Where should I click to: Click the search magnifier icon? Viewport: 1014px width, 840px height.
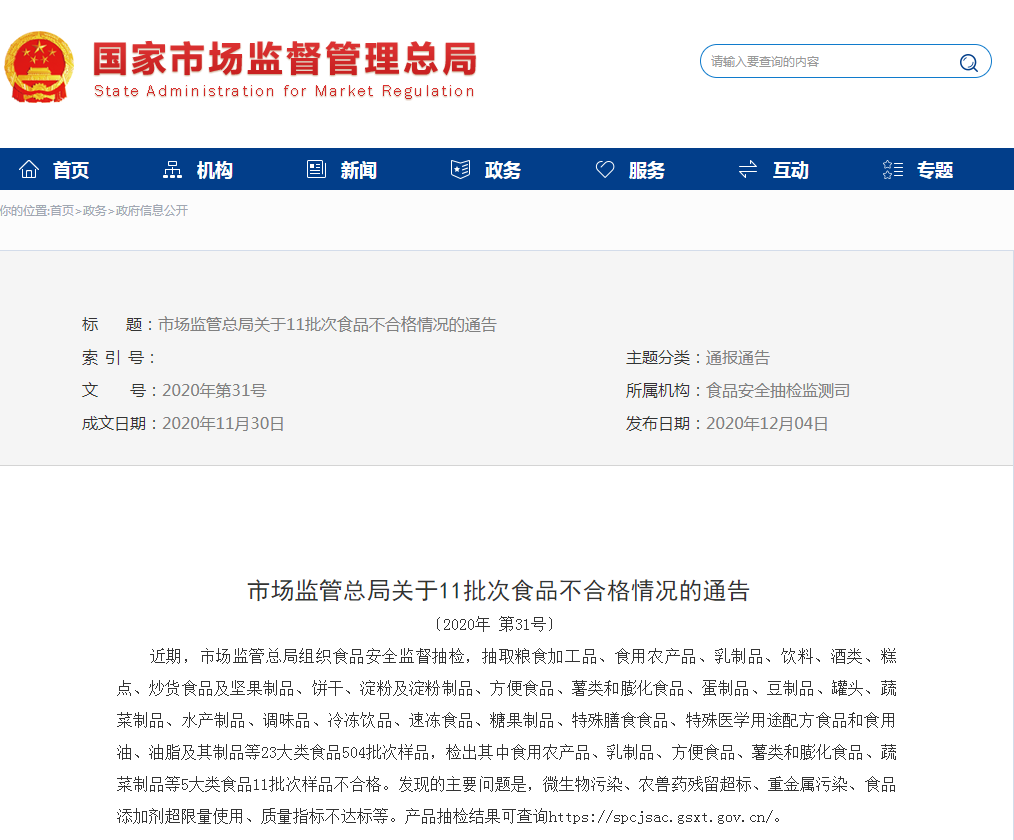point(968,62)
